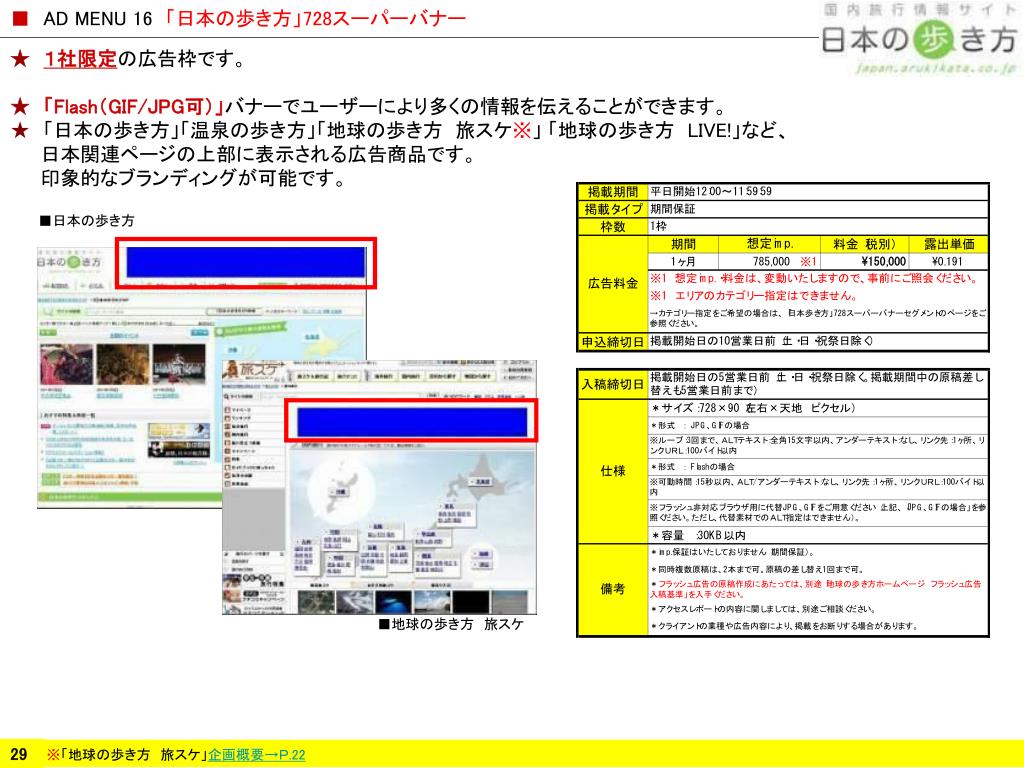This screenshot has height=768, width=1024.
Task: Click the red フラッシュ広告の原稿作成 remark
Action: [x=816, y=589]
